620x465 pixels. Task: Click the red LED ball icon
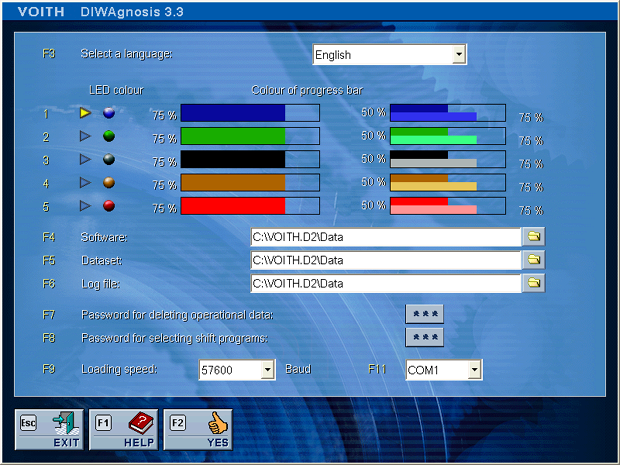point(109,206)
